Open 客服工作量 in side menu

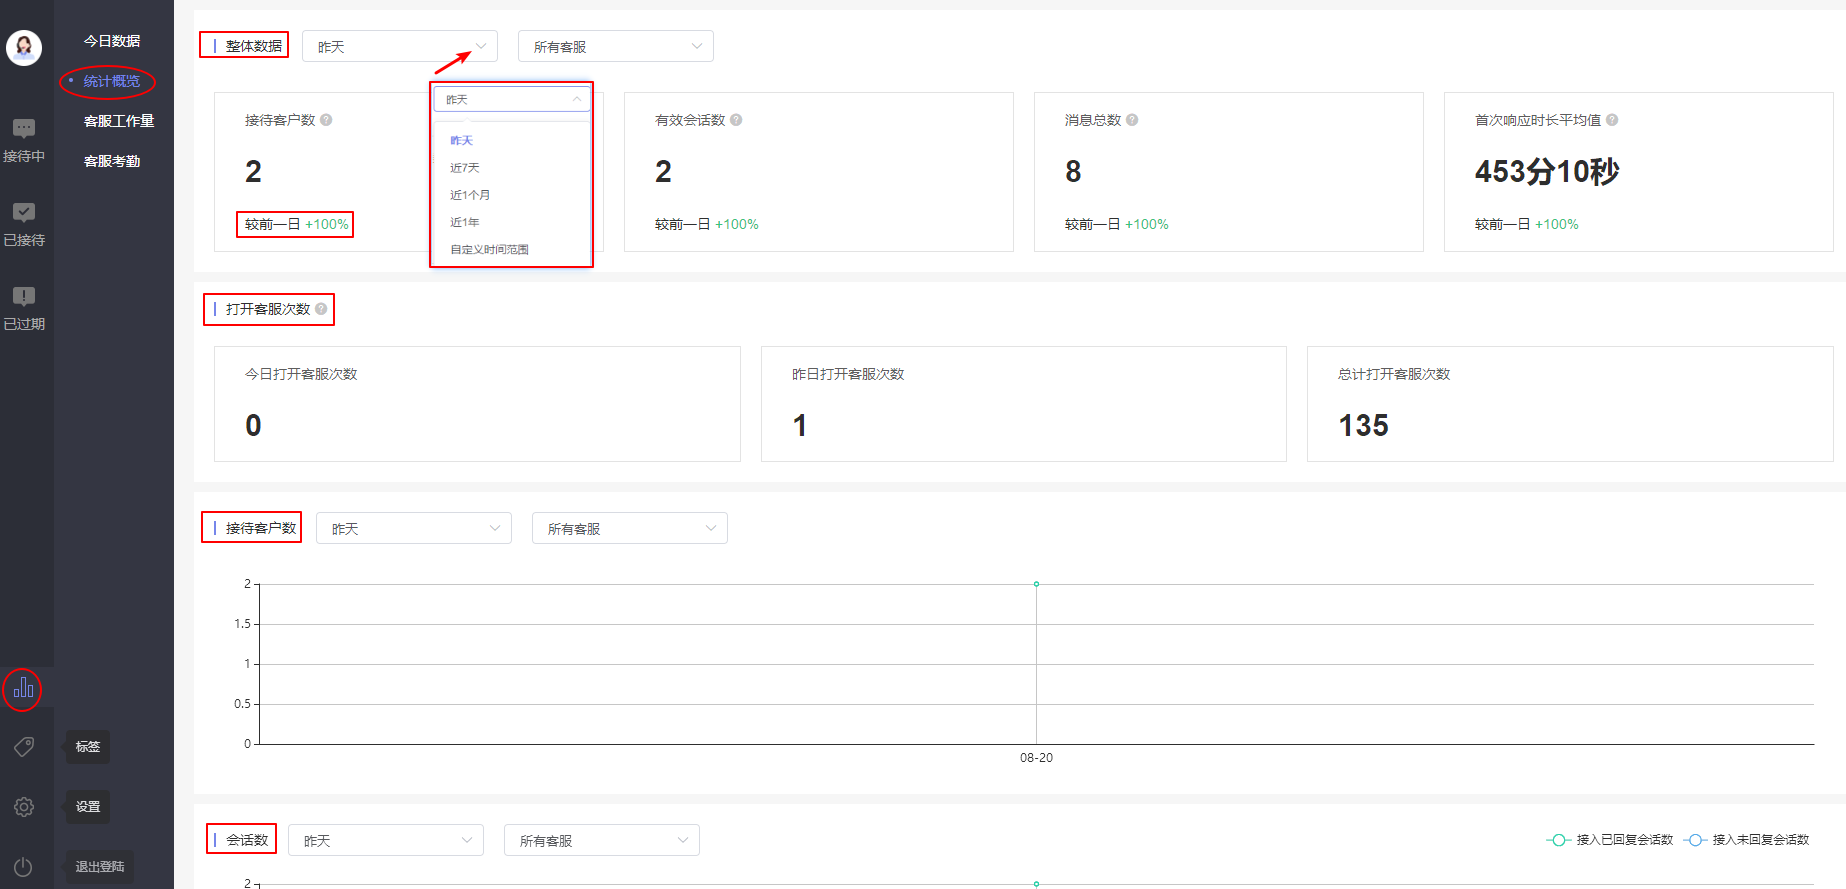point(119,121)
